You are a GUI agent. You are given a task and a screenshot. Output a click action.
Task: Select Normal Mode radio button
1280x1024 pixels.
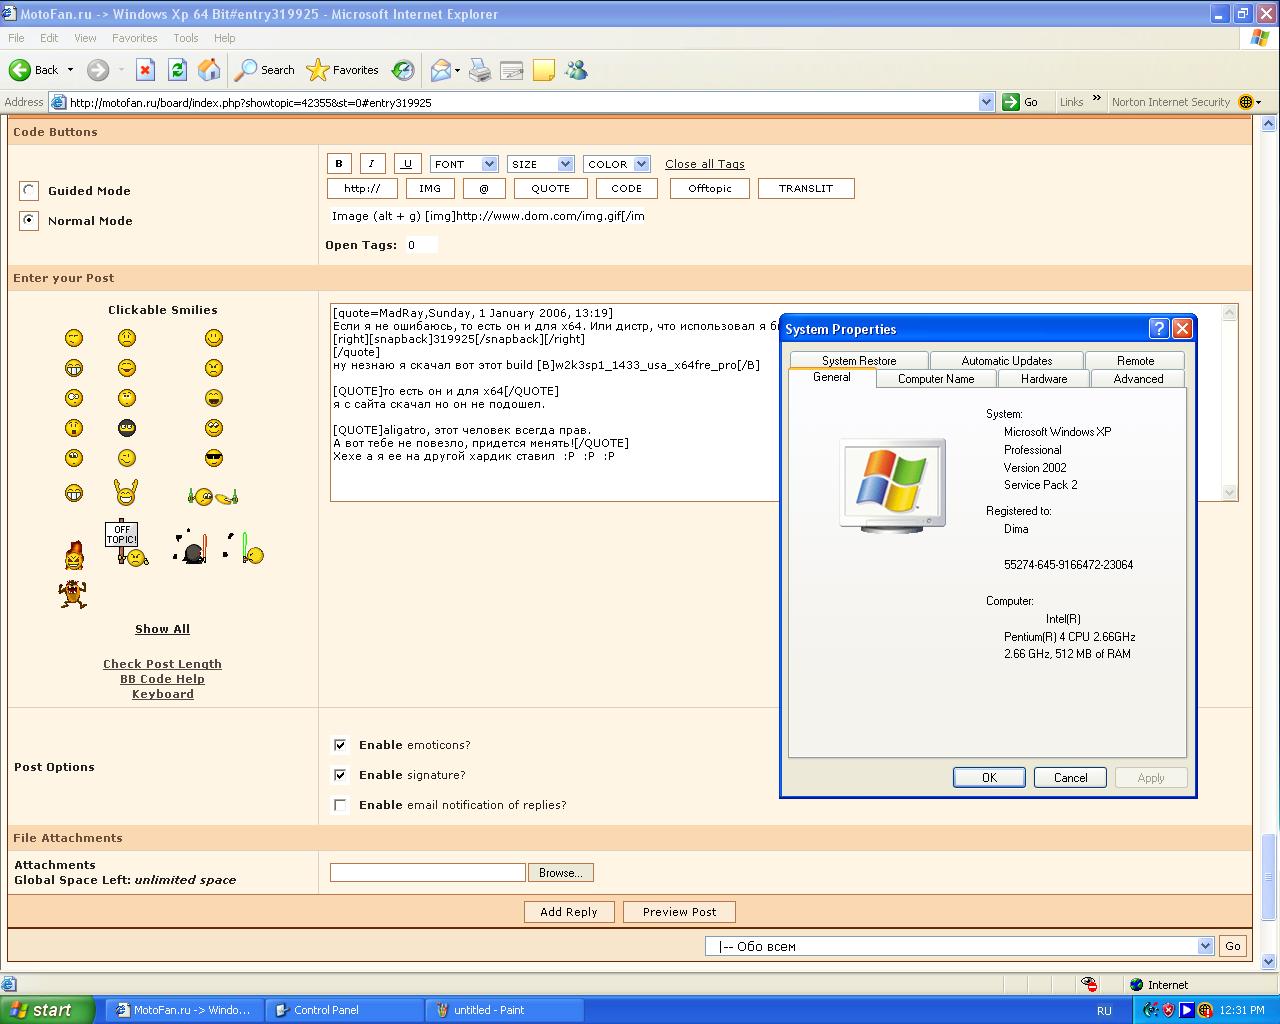pos(29,221)
